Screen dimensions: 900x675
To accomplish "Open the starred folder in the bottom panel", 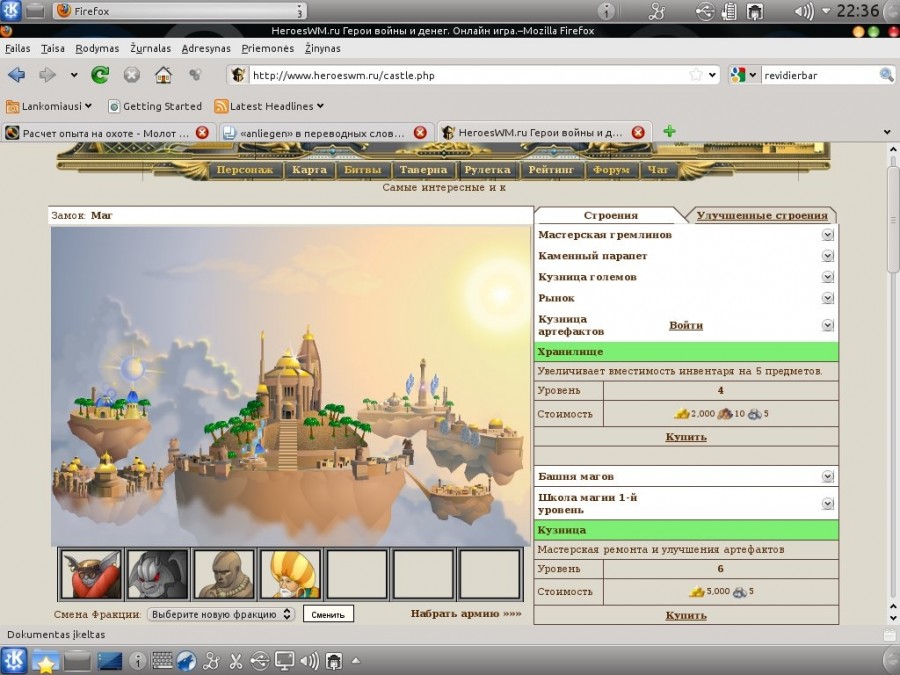I will [x=45, y=661].
